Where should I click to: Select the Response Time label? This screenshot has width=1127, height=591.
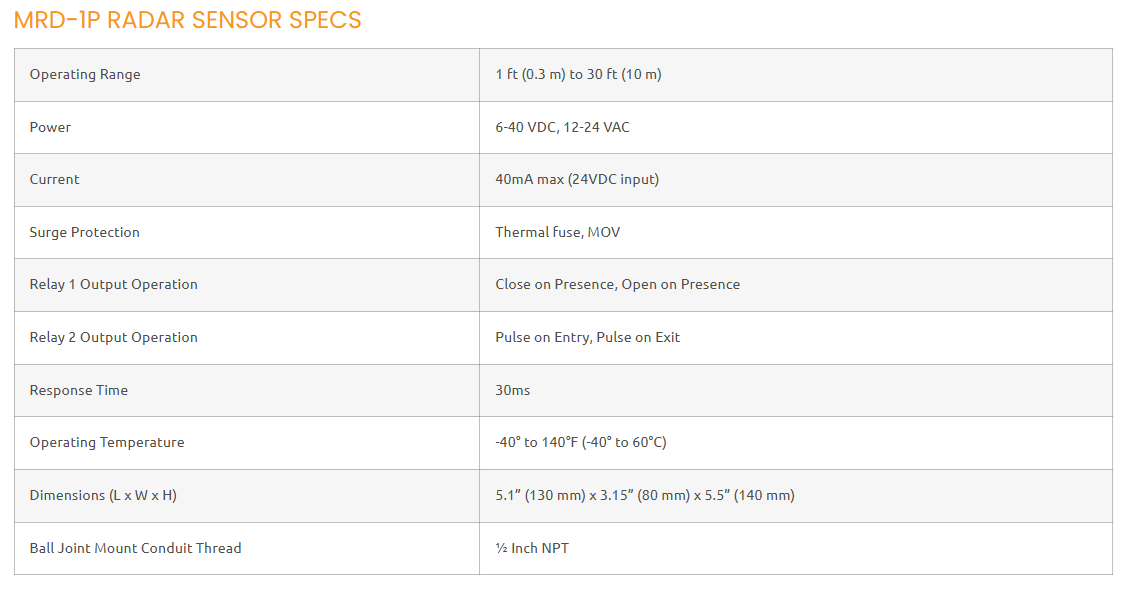point(78,390)
